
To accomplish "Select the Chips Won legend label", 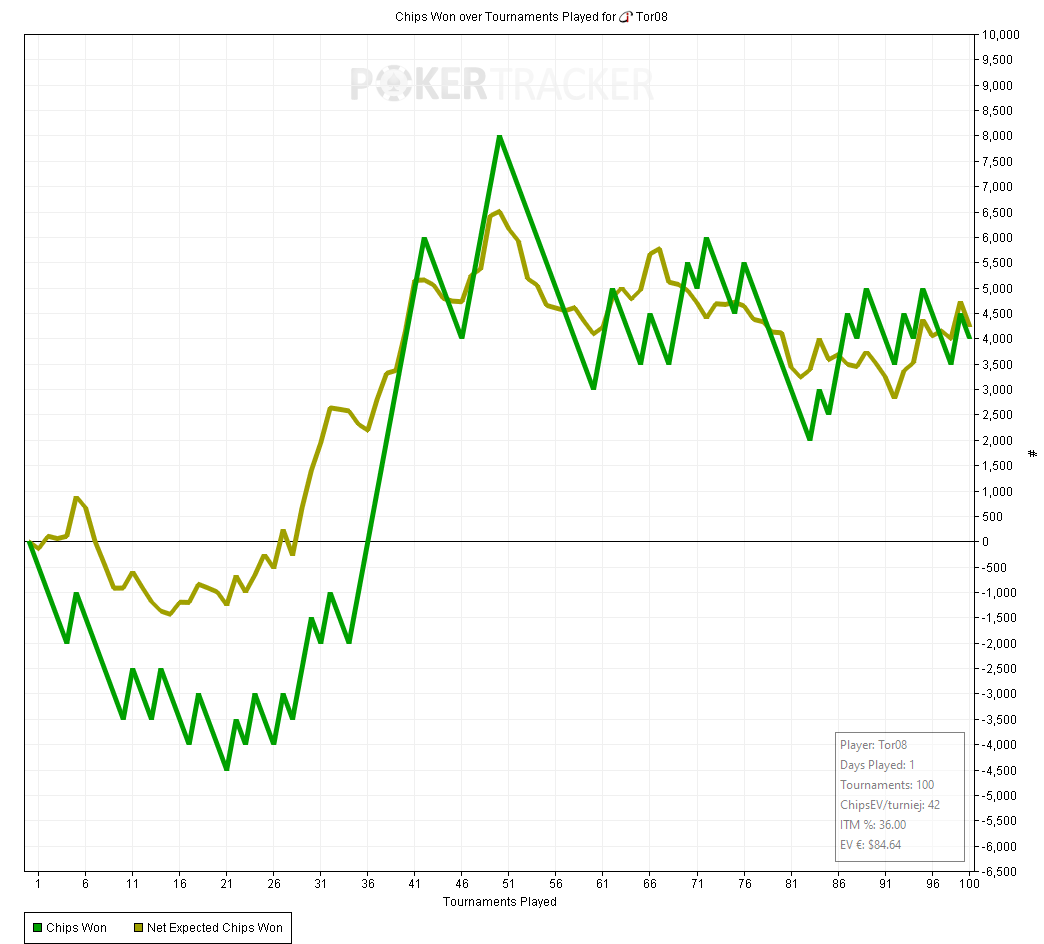I will click(77, 927).
